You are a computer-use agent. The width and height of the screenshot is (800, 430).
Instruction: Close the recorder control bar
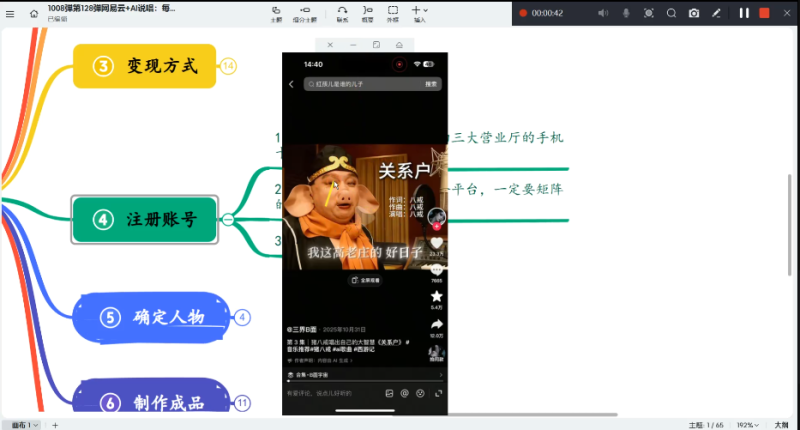coord(787,13)
